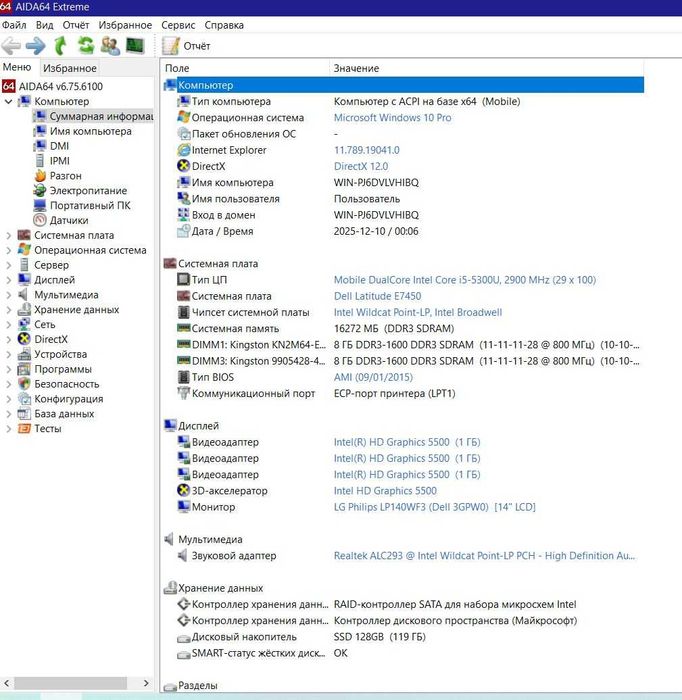682x700 pixels.
Task: Click the Программы icon in tree
Action: [x=24, y=369]
